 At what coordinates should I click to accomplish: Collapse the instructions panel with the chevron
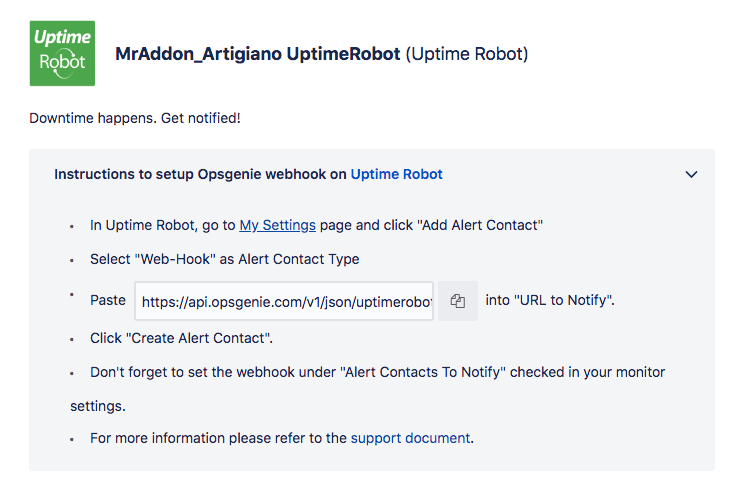[x=691, y=174]
